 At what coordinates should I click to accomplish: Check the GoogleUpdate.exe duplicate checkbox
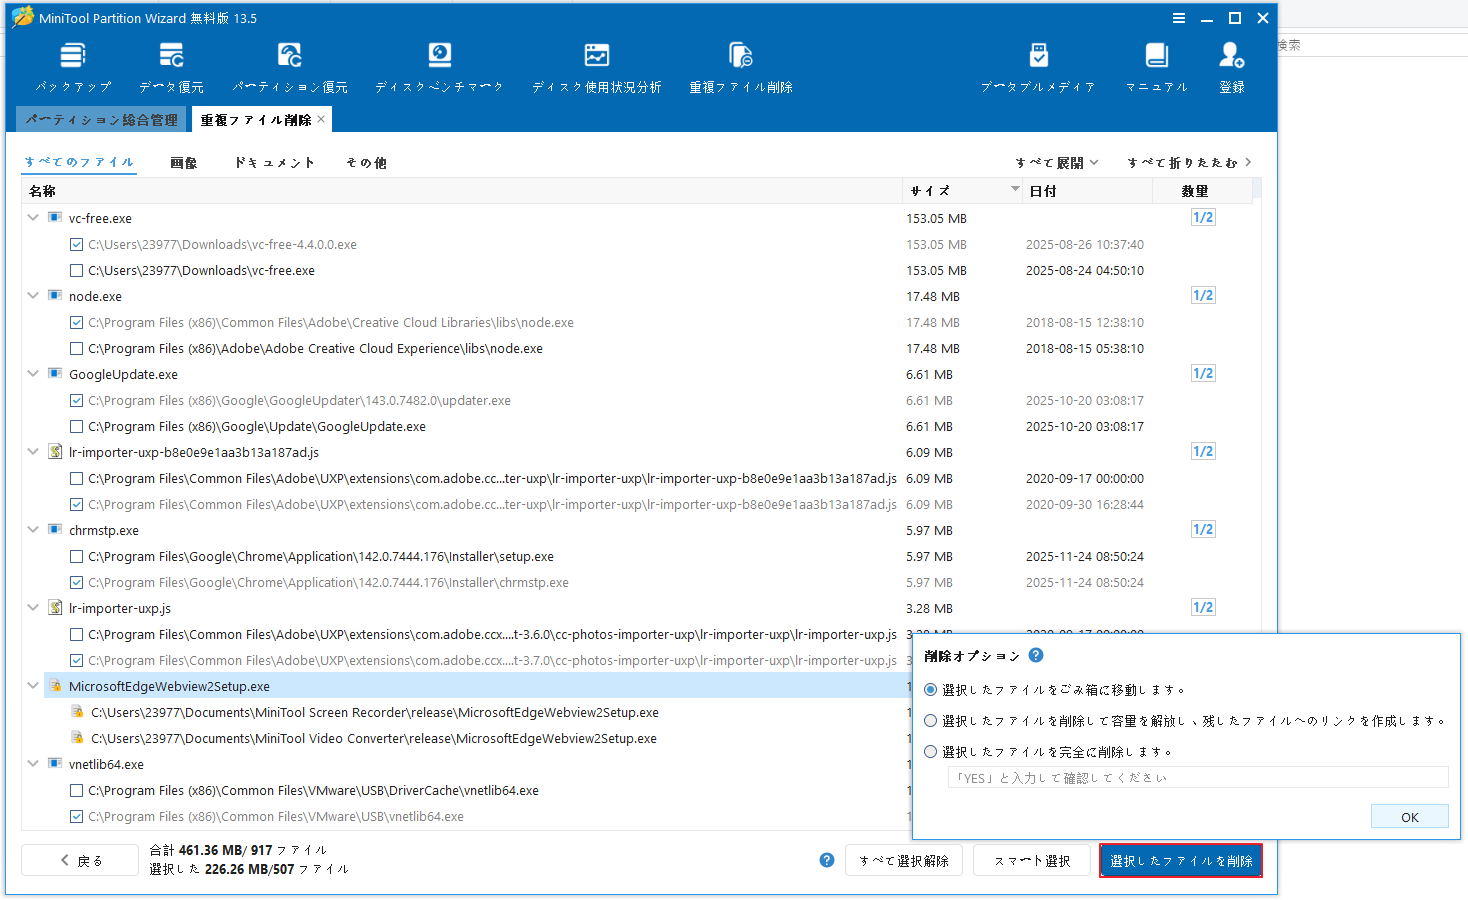pos(76,426)
